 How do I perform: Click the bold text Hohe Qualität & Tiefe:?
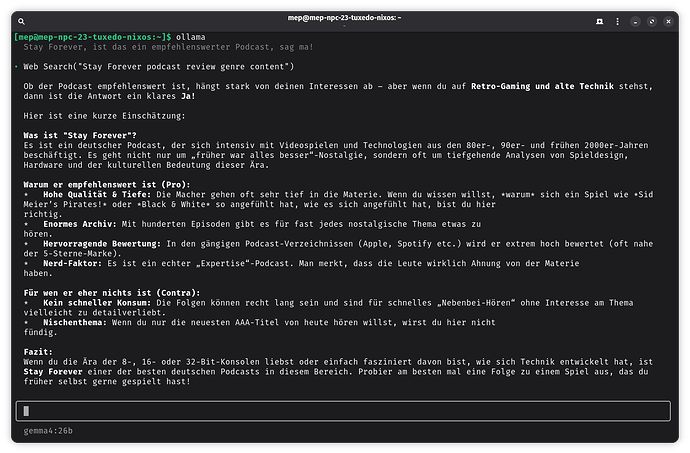pyautogui.click(x=97, y=194)
